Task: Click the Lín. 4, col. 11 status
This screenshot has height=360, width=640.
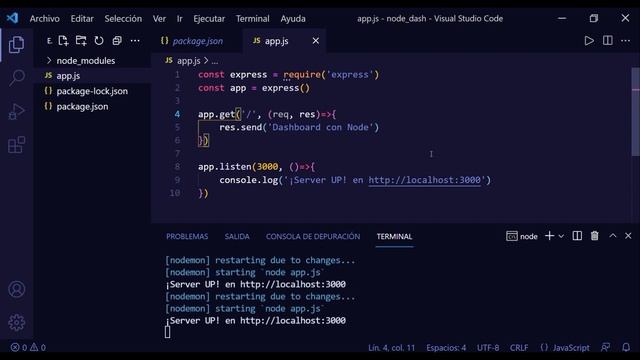Action: (391, 348)
